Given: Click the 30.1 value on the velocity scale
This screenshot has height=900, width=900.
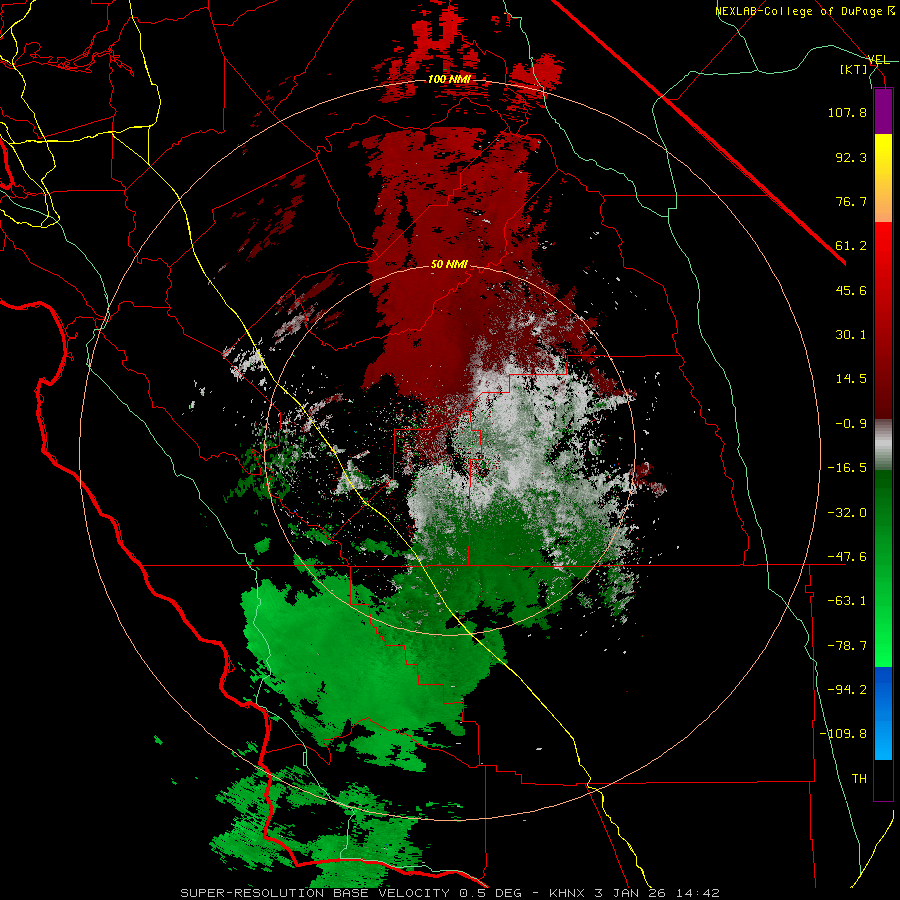Looking at the screenshot, I should click(851, 335).
